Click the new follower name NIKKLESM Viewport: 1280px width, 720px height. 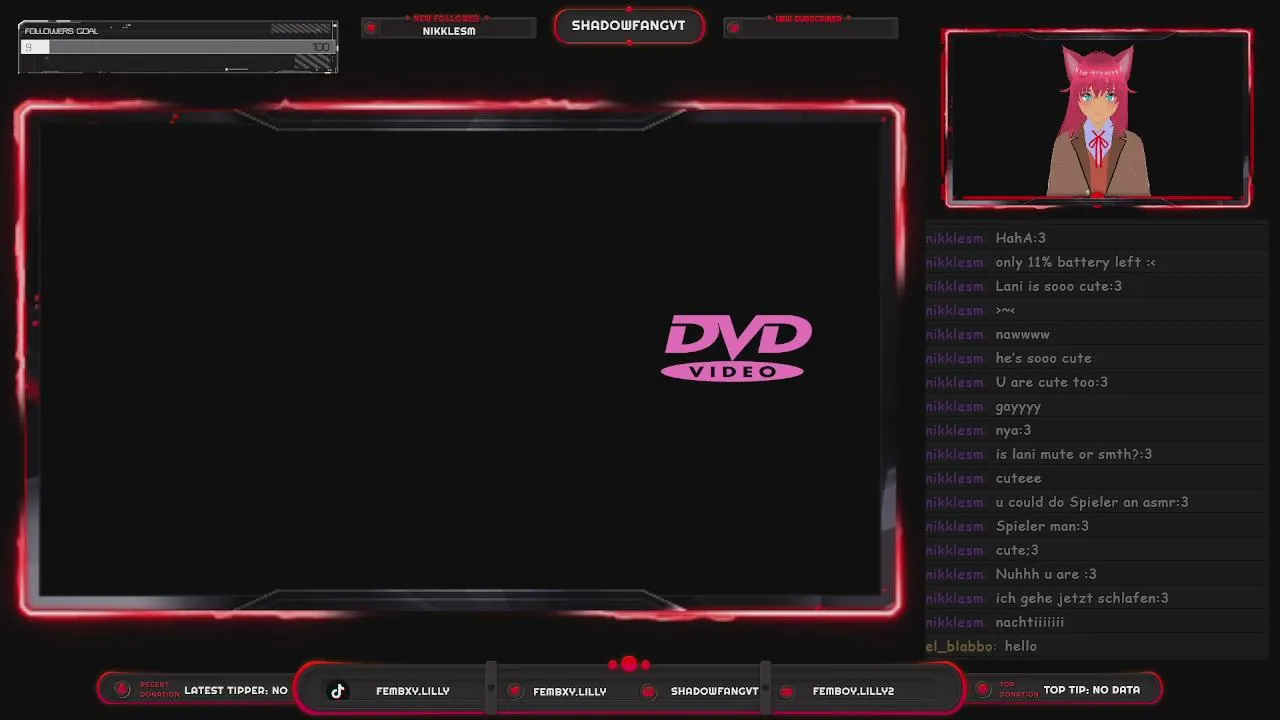[449, 31]
